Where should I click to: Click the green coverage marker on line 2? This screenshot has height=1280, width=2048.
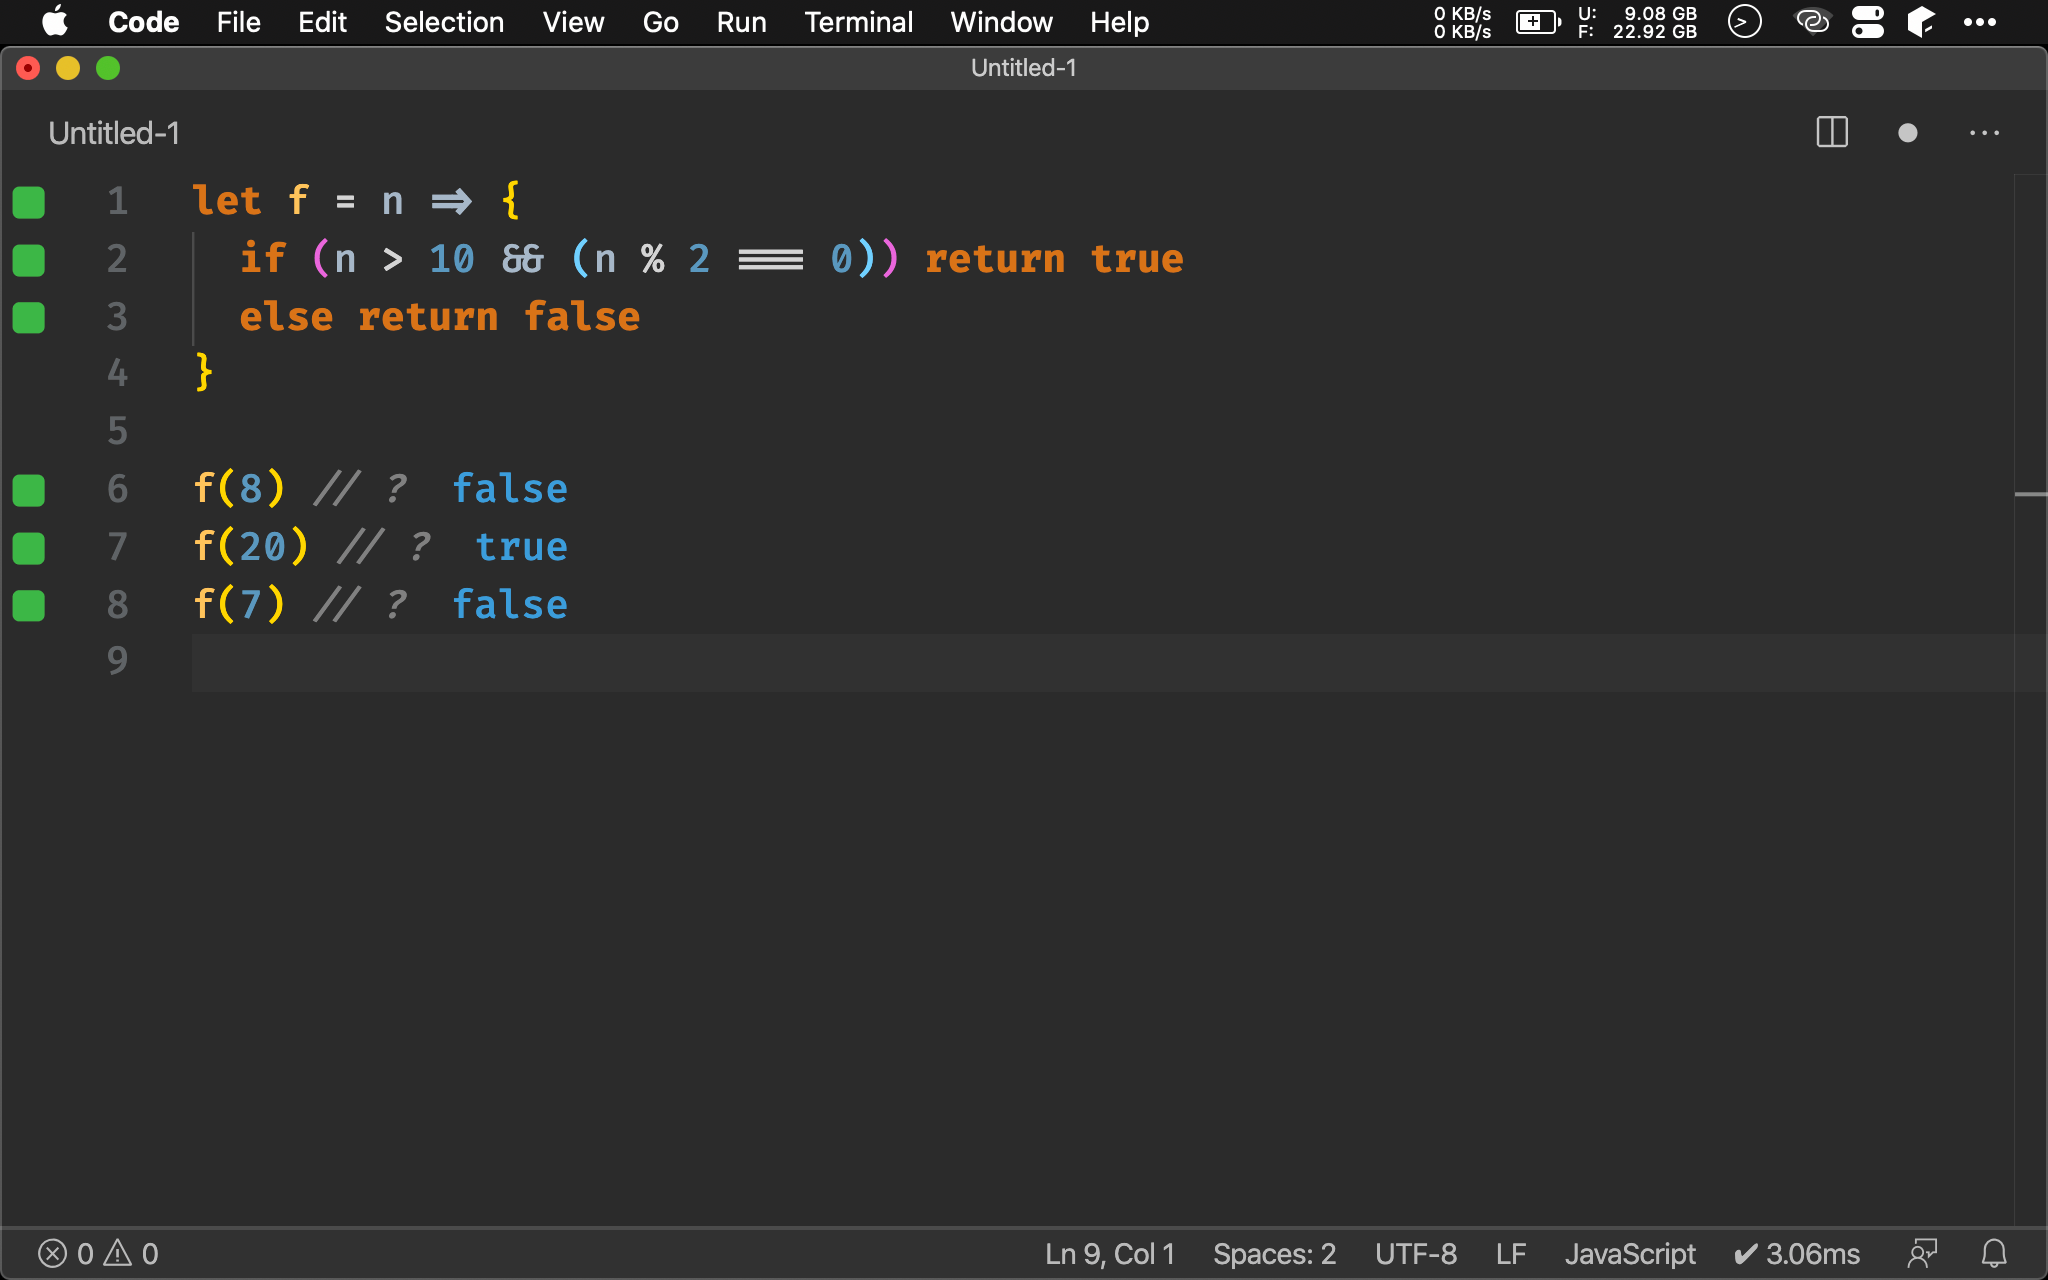(29, 260)
